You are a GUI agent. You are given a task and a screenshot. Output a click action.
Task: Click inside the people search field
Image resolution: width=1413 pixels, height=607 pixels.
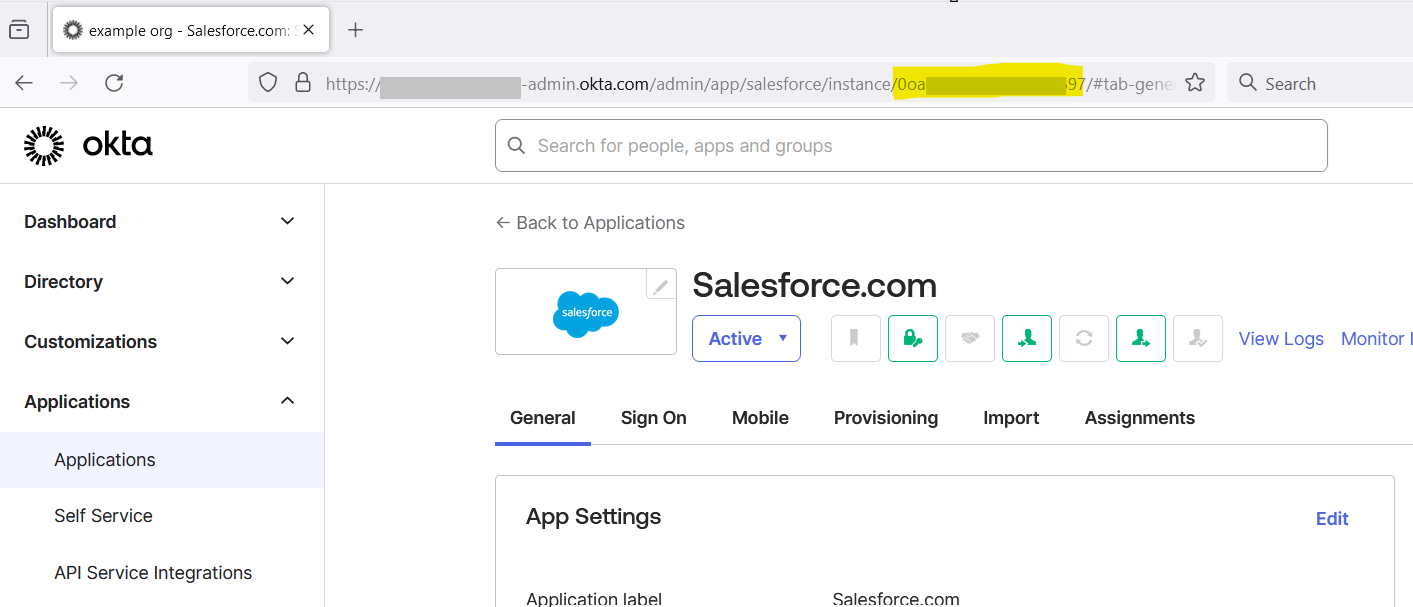[x=910, y=145]
